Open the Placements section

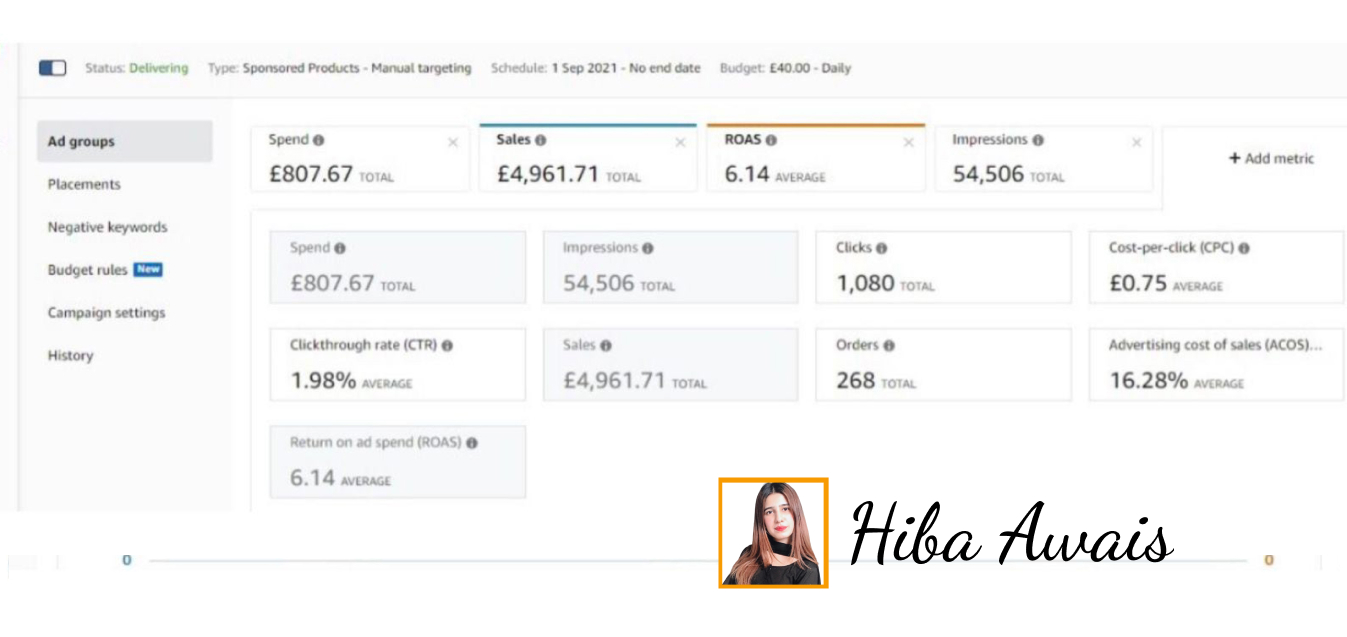[84, 184]
